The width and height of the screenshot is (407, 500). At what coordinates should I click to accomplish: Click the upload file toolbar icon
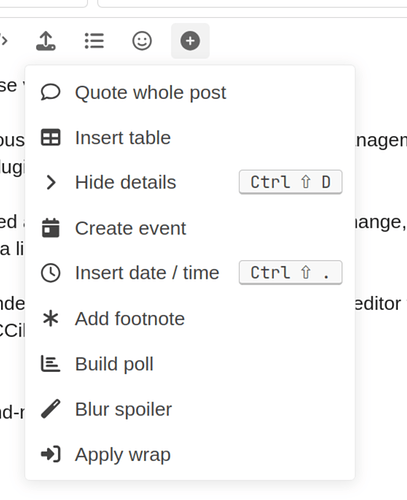point(46,41)
